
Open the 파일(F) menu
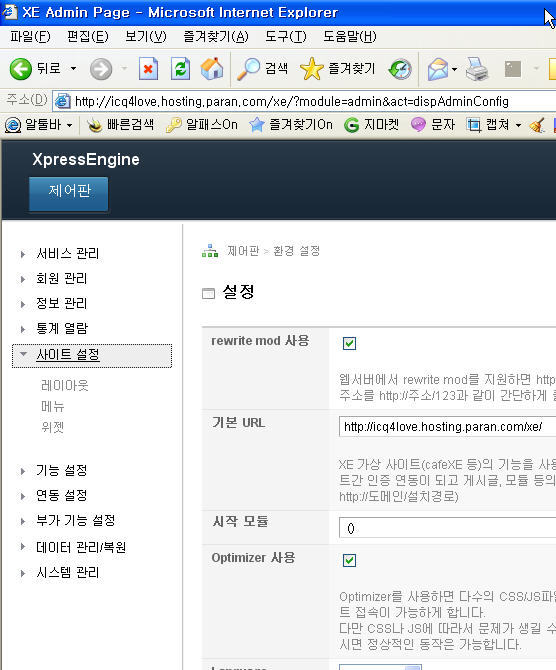(x=30, y=37)
